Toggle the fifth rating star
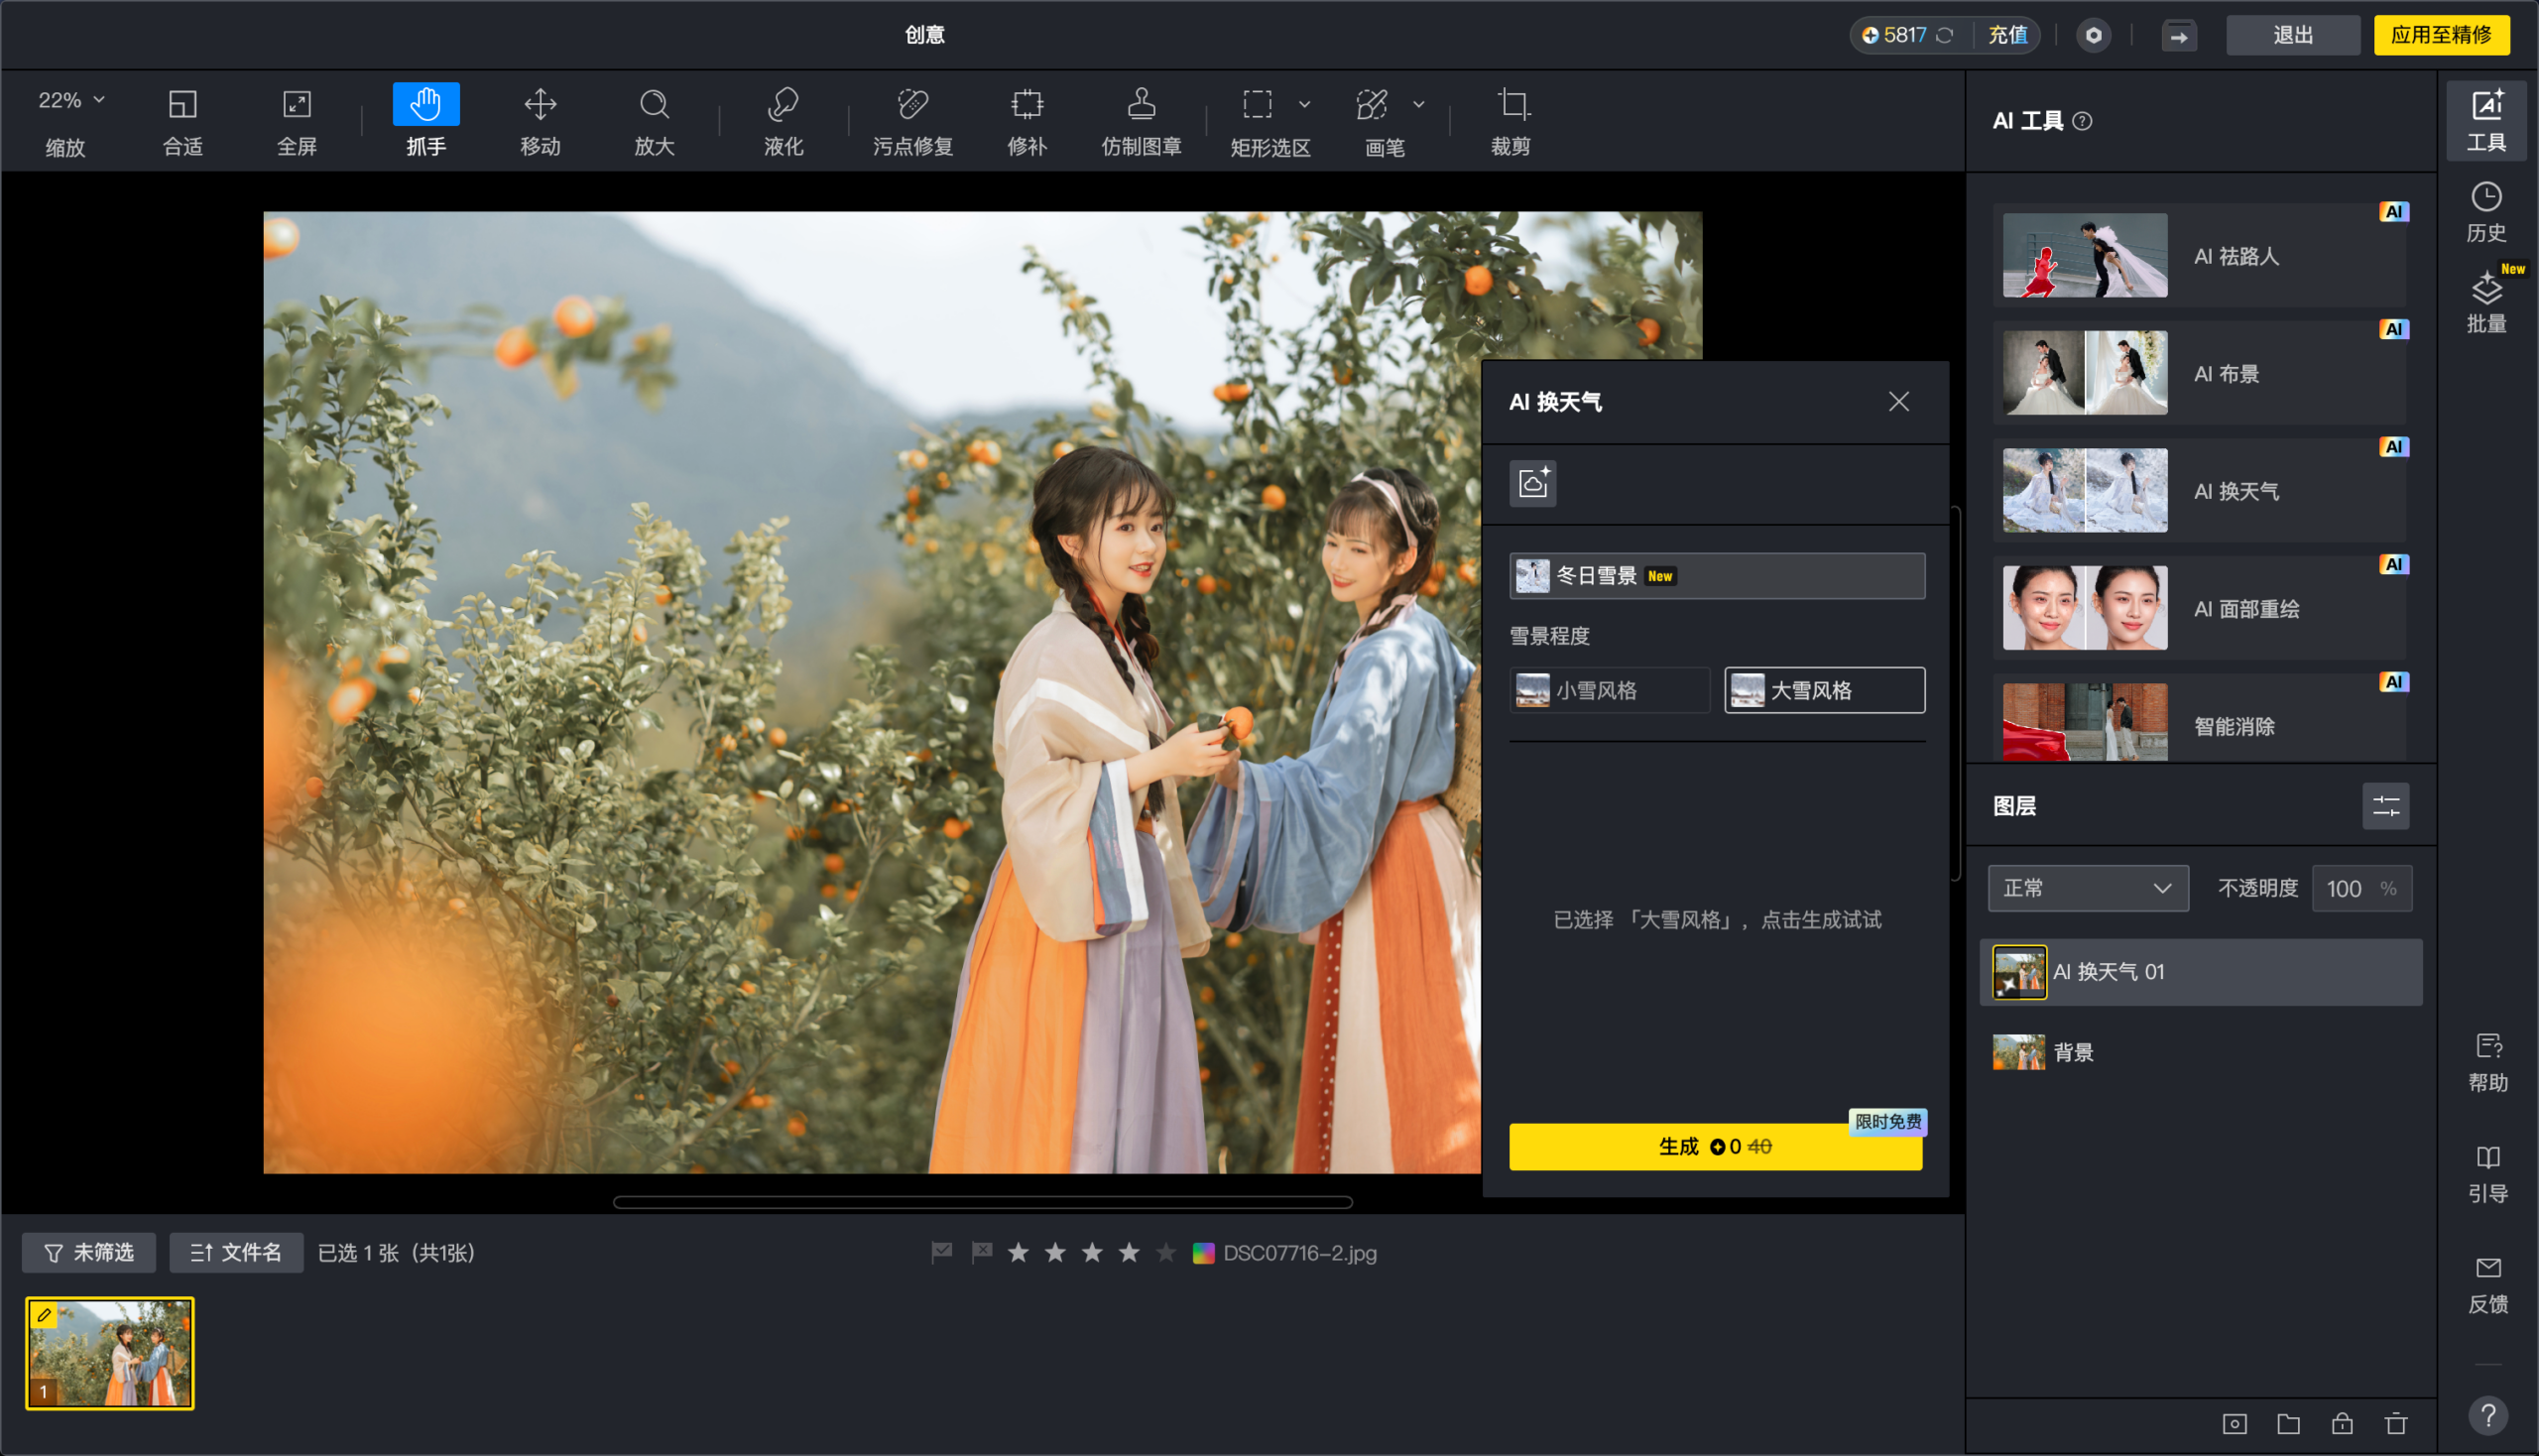The height and width of the screenshot is (1456, 2539). 1166,1252
